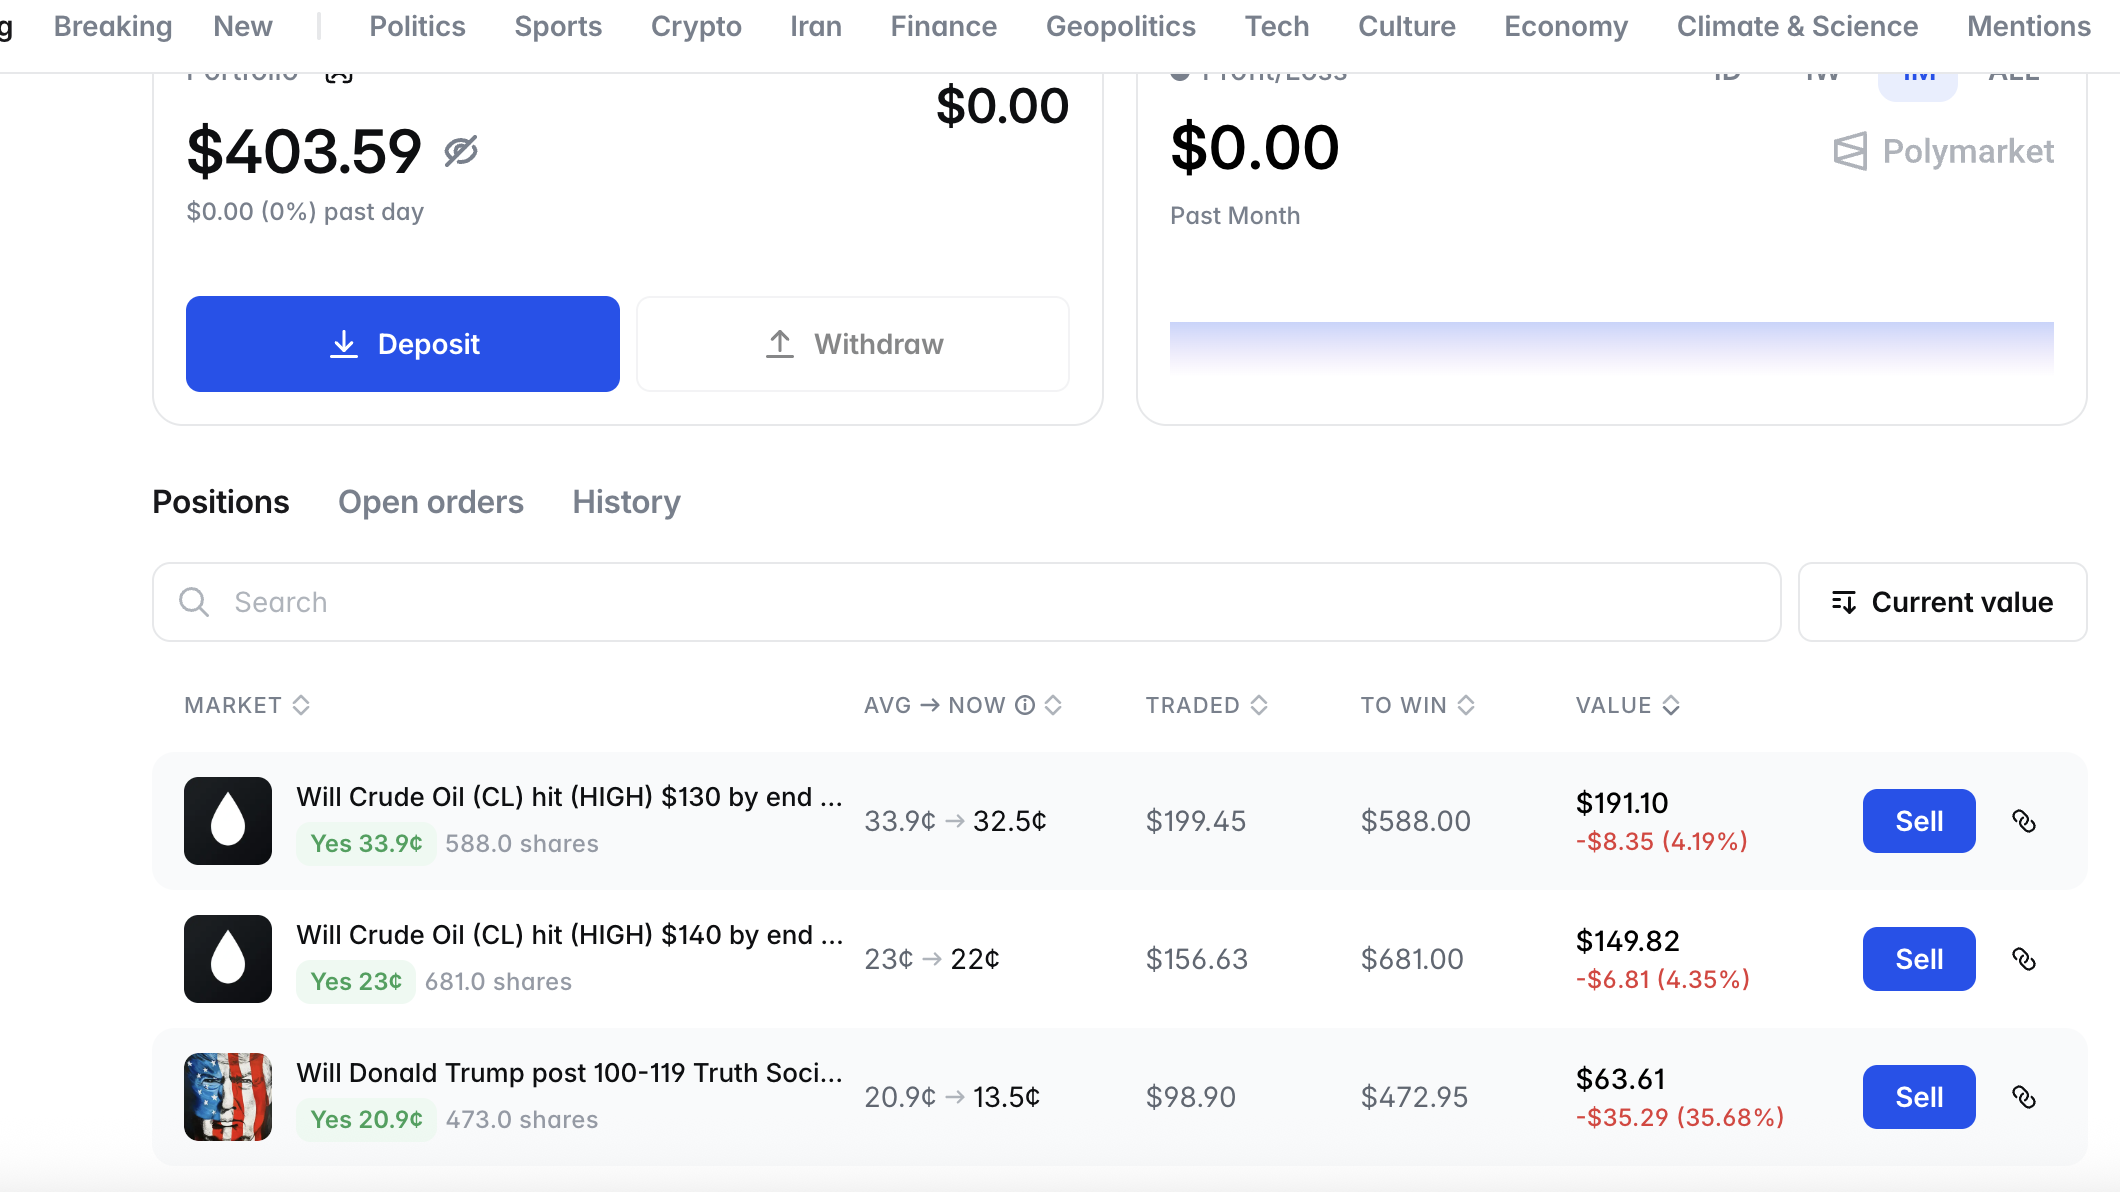Focus the positions Search field
Viewport: 2120px width, 1192px height.
pyautogui.click(x=966, y=602)
